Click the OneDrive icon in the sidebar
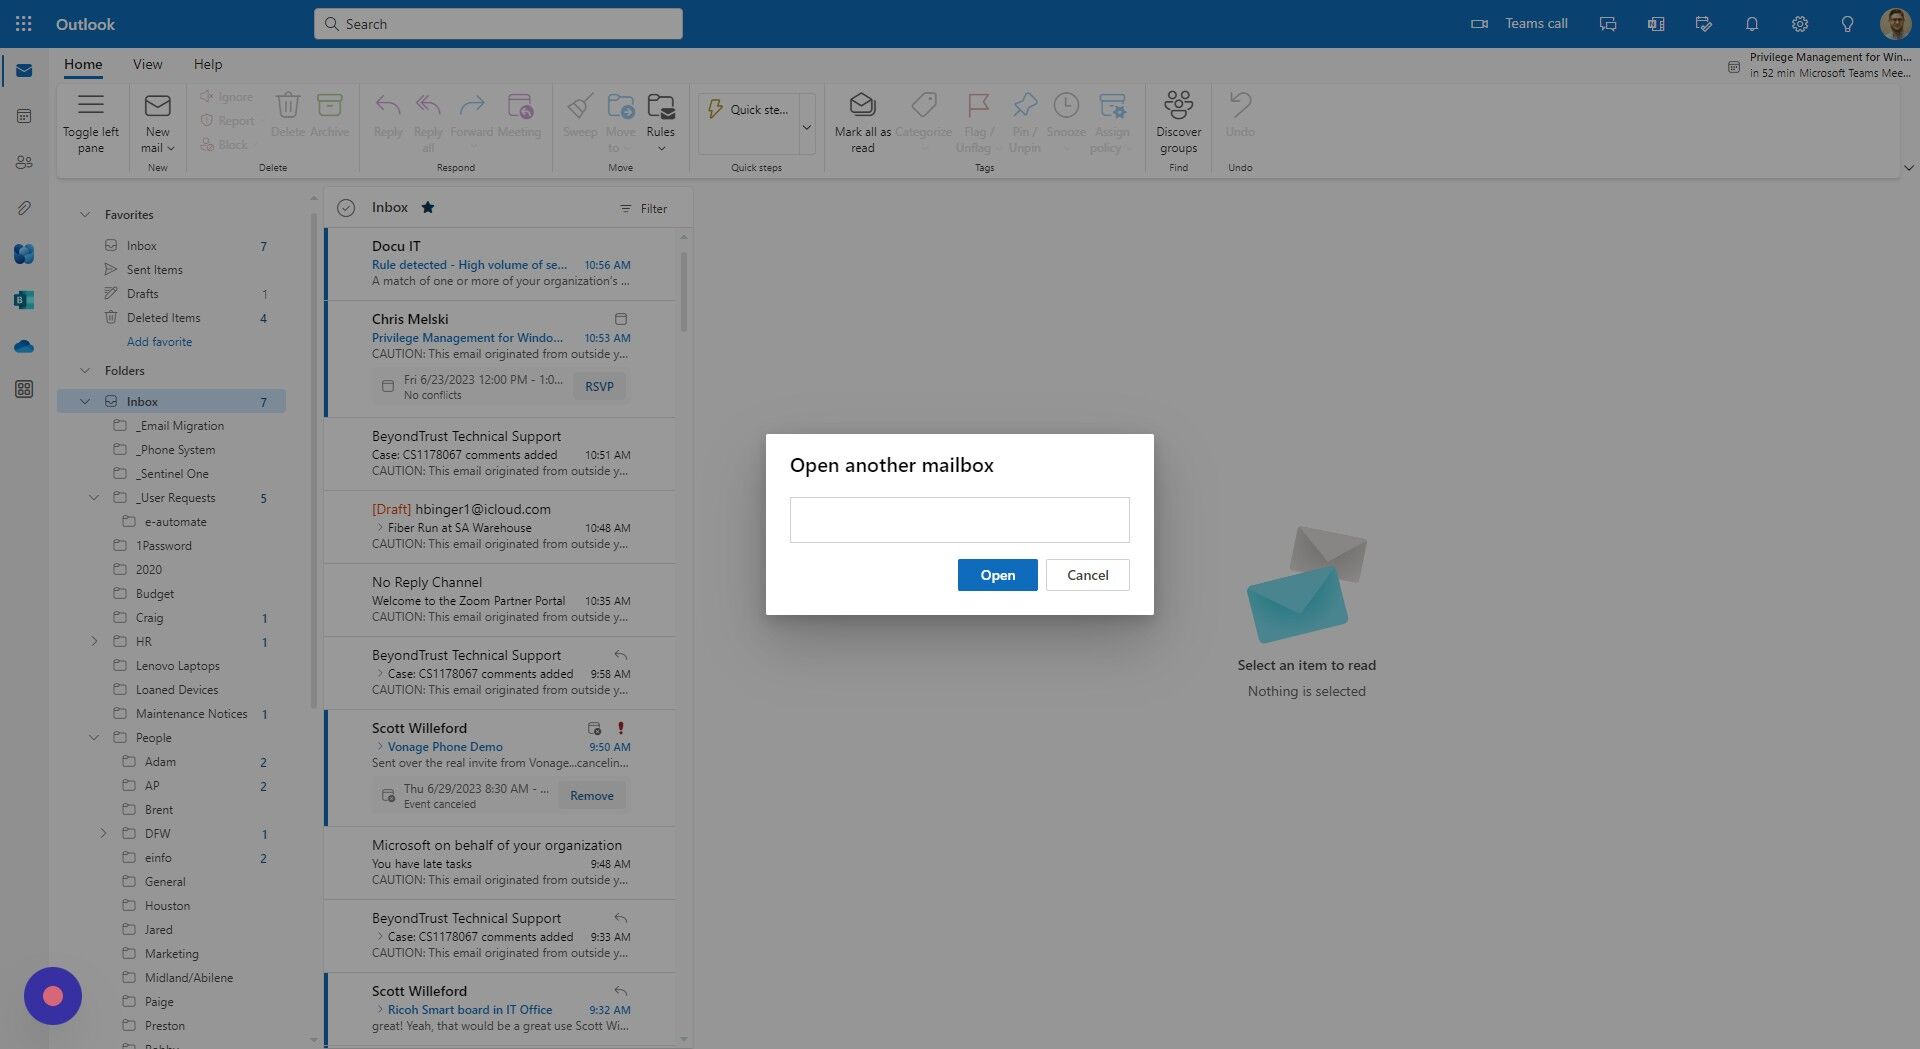Screen dimensions: 1920x1049 click(x=24, y=345)
